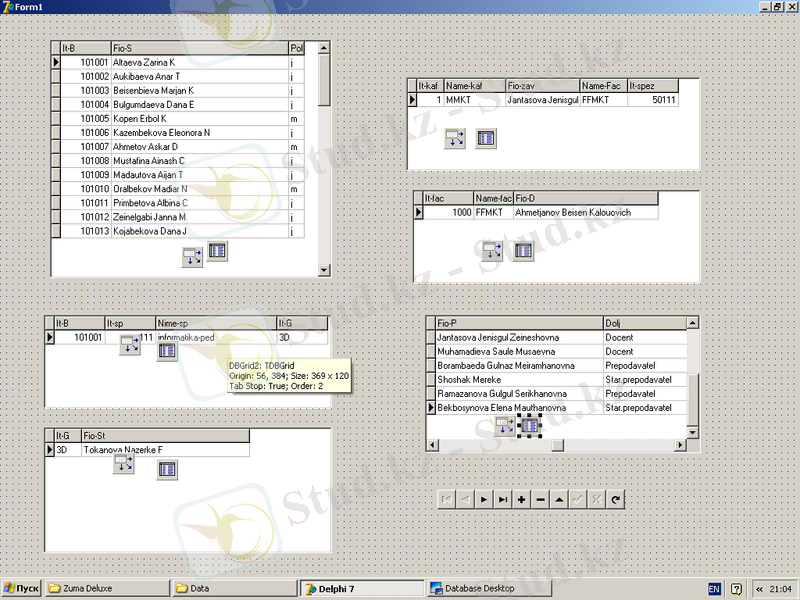Select the DataSource icon below the MMKT row

(x=455, y=138)
